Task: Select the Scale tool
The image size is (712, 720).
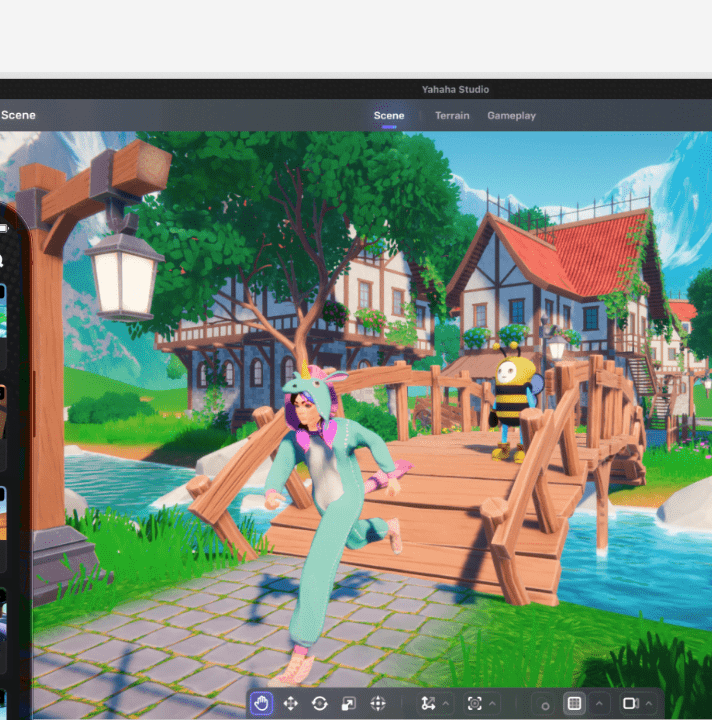Action: click(349, 703)
